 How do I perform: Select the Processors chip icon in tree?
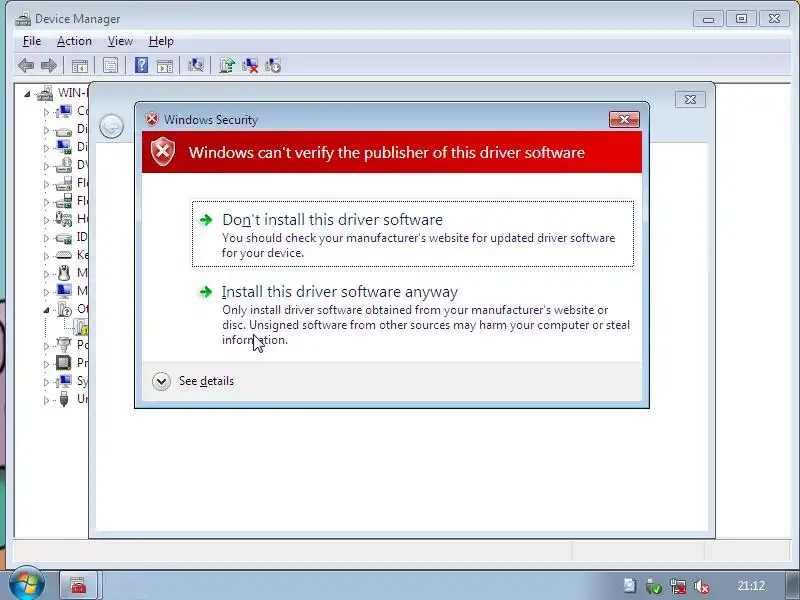click(64, 363)
